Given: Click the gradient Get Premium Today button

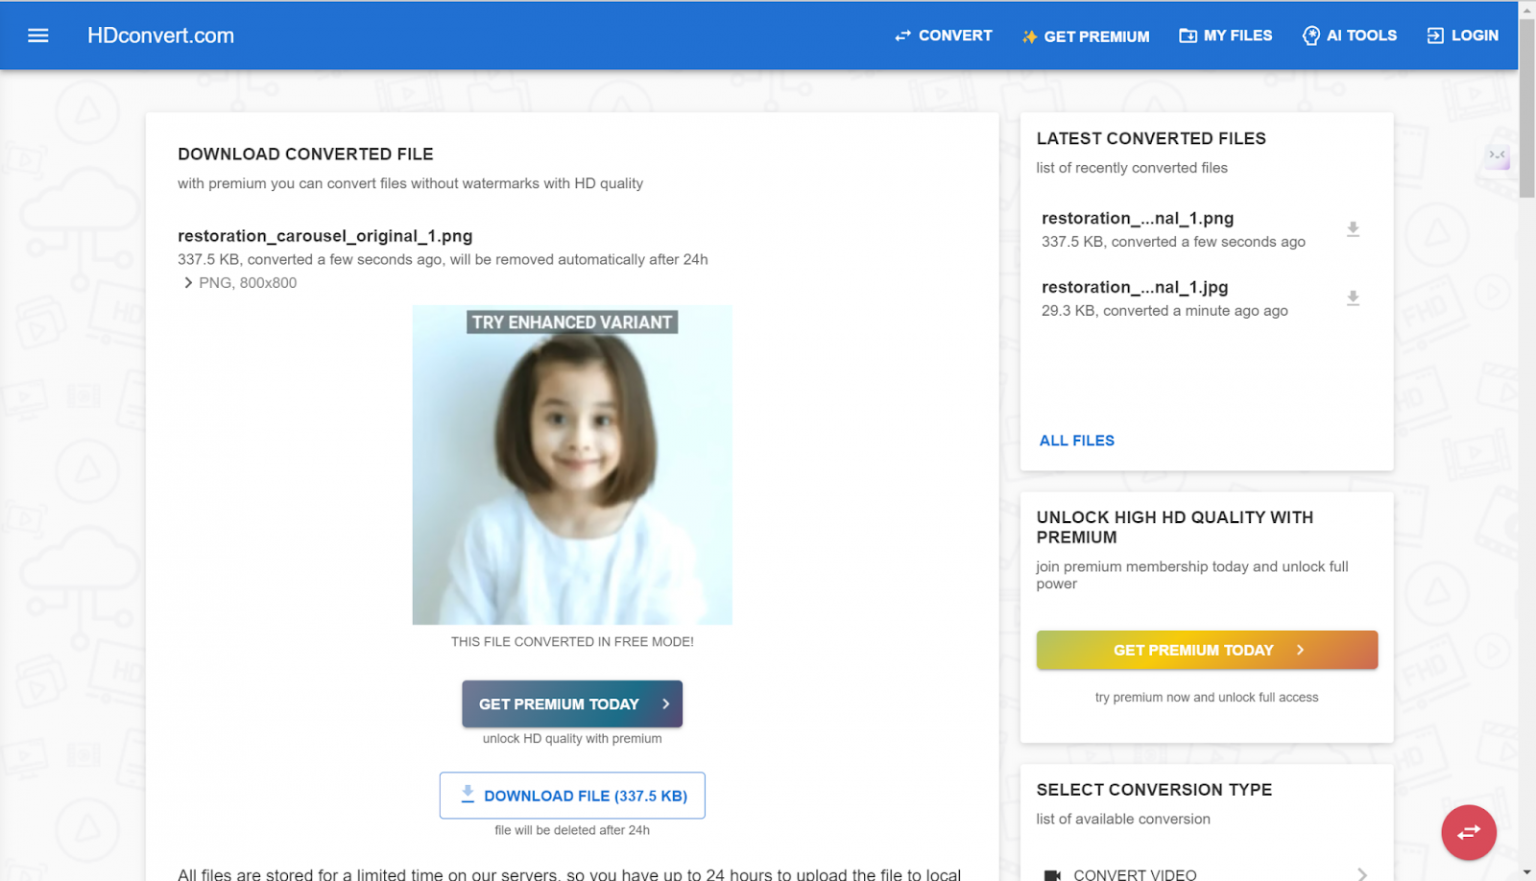Looking at the screenshot, I should click(x=1207, y=650).
